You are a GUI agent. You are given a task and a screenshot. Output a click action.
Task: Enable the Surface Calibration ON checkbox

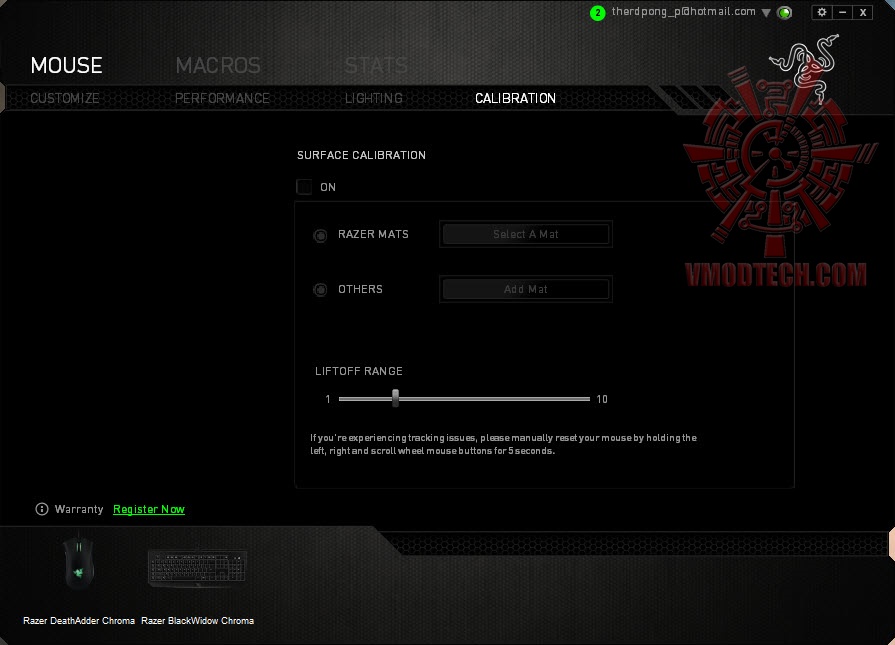[304, 187]
